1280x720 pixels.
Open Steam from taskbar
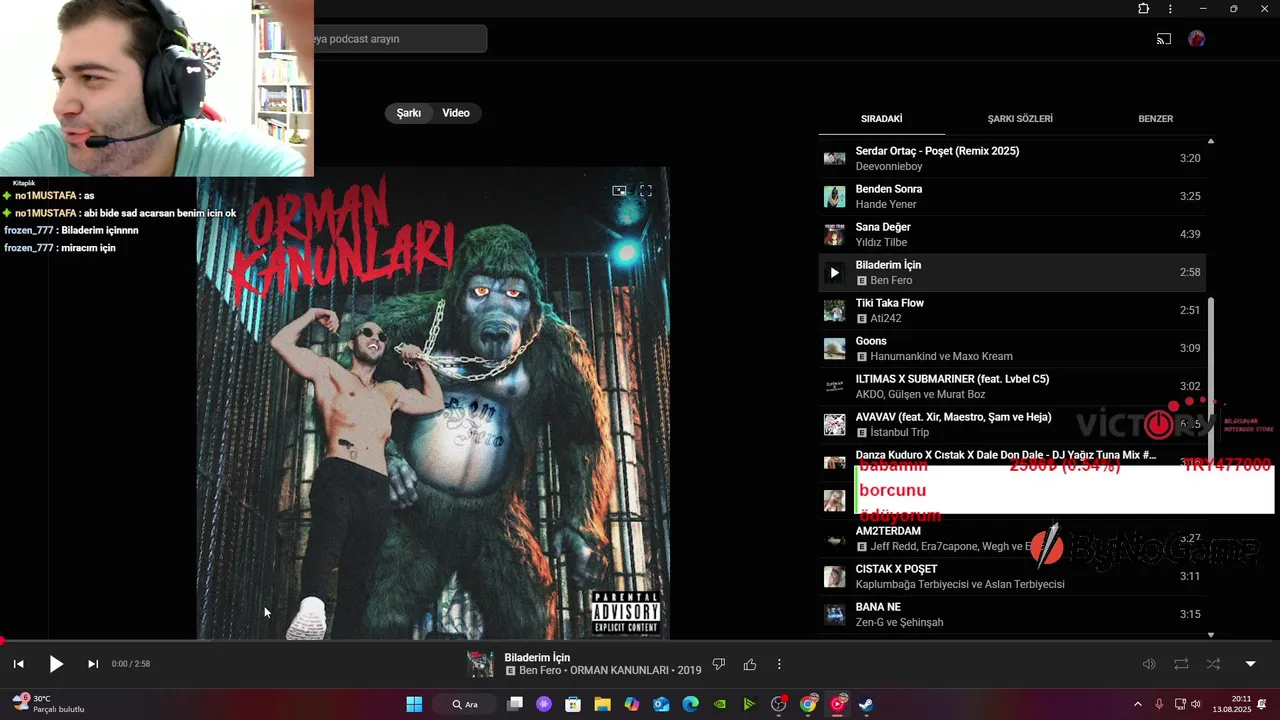[x=866, y=704]
